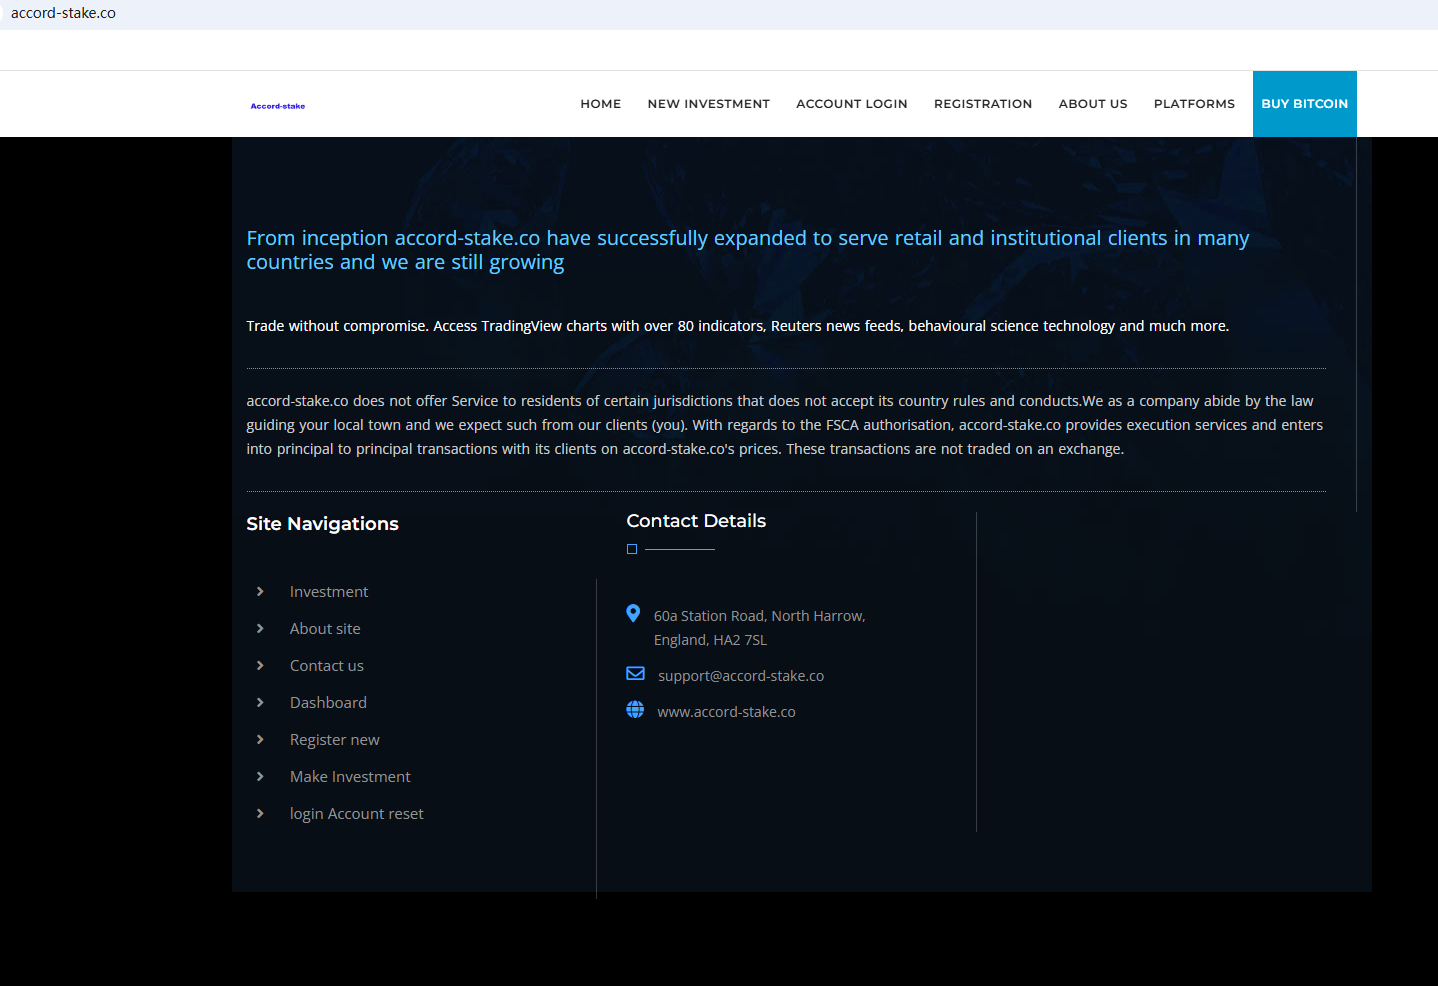The image size is (1438, 986).
Task: Click the chevron beside Investment
Action: pos(260,591)
